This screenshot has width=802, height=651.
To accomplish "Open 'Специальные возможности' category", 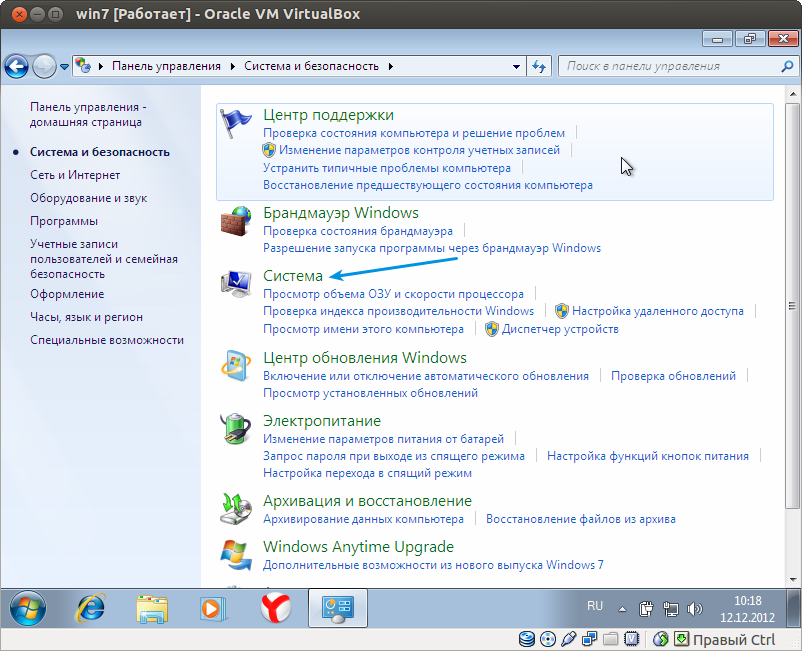I will coord(107,340).
